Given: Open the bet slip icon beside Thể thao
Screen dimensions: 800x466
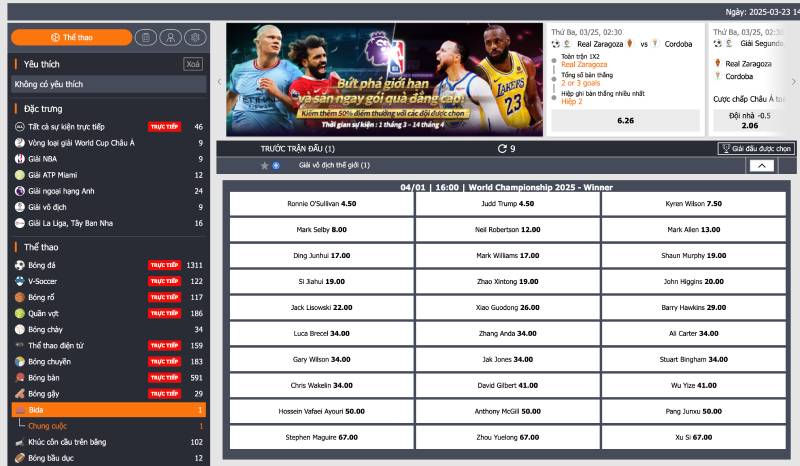Looking at the screenshot, I should (146, 37).
